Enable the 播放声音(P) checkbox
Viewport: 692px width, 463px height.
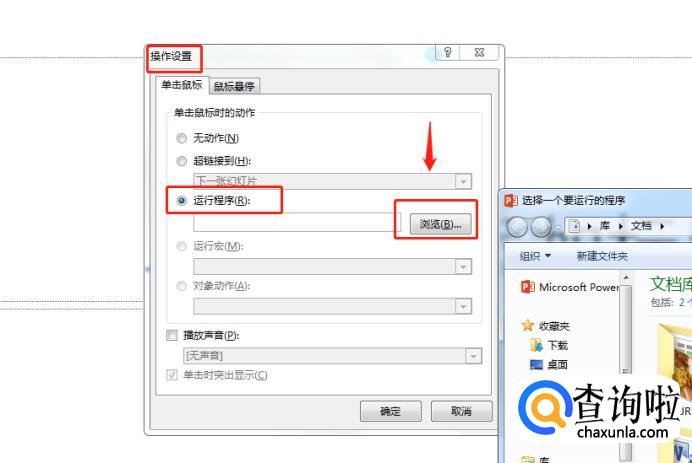pyautogui.click(x=172, y=335)
